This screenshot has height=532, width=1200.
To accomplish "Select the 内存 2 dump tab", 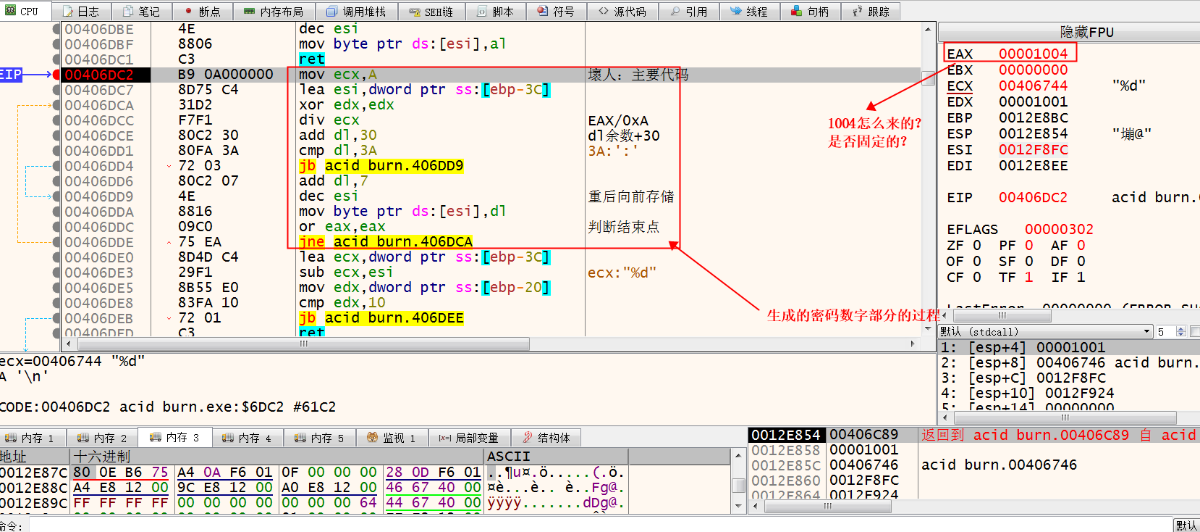I will pyautogui.click(x=103, y=438).
